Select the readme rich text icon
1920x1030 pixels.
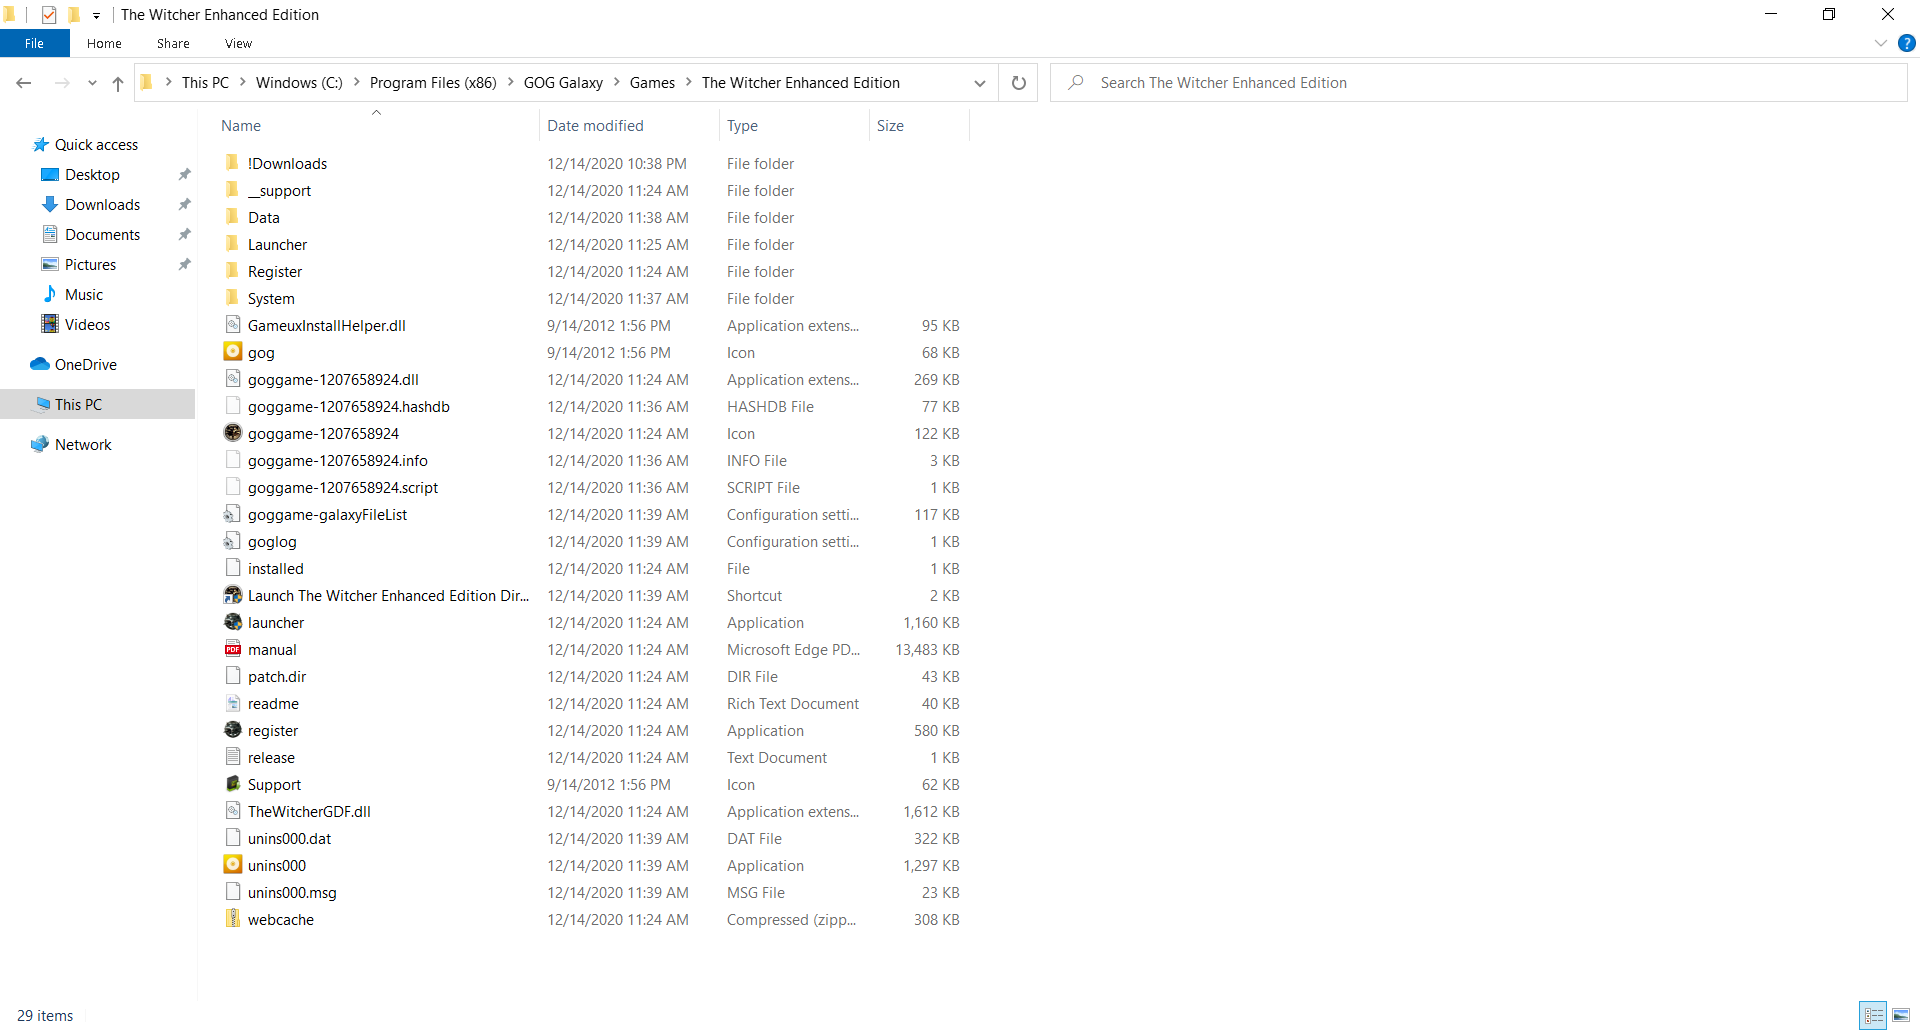(x=232, y=703)
